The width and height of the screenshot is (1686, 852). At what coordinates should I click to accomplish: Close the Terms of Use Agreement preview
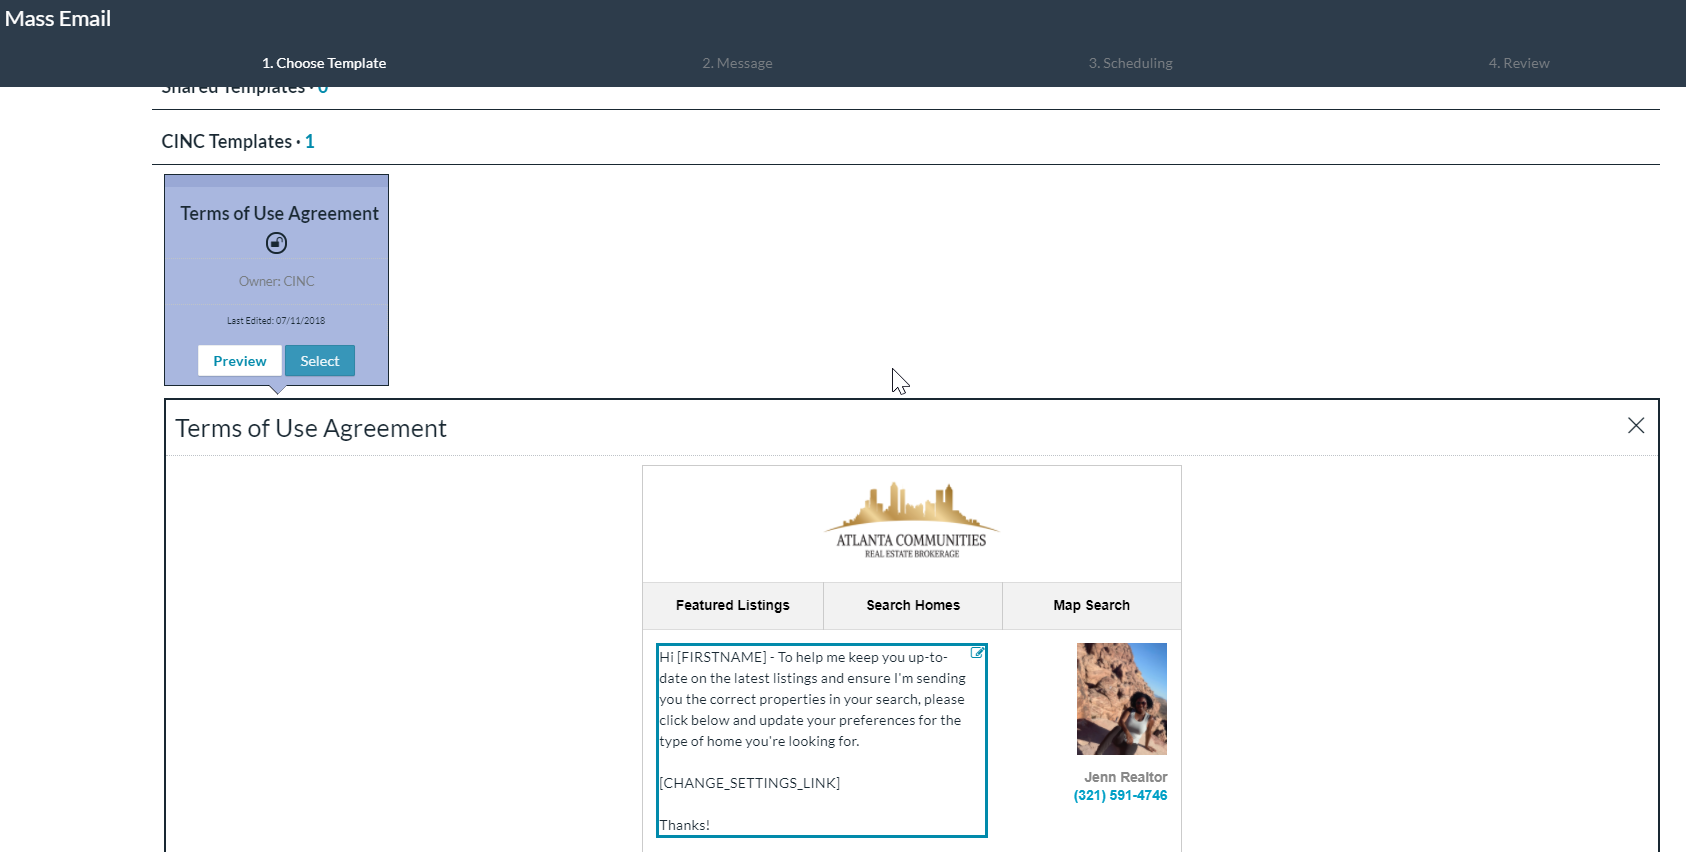[x=1636, y=426]
